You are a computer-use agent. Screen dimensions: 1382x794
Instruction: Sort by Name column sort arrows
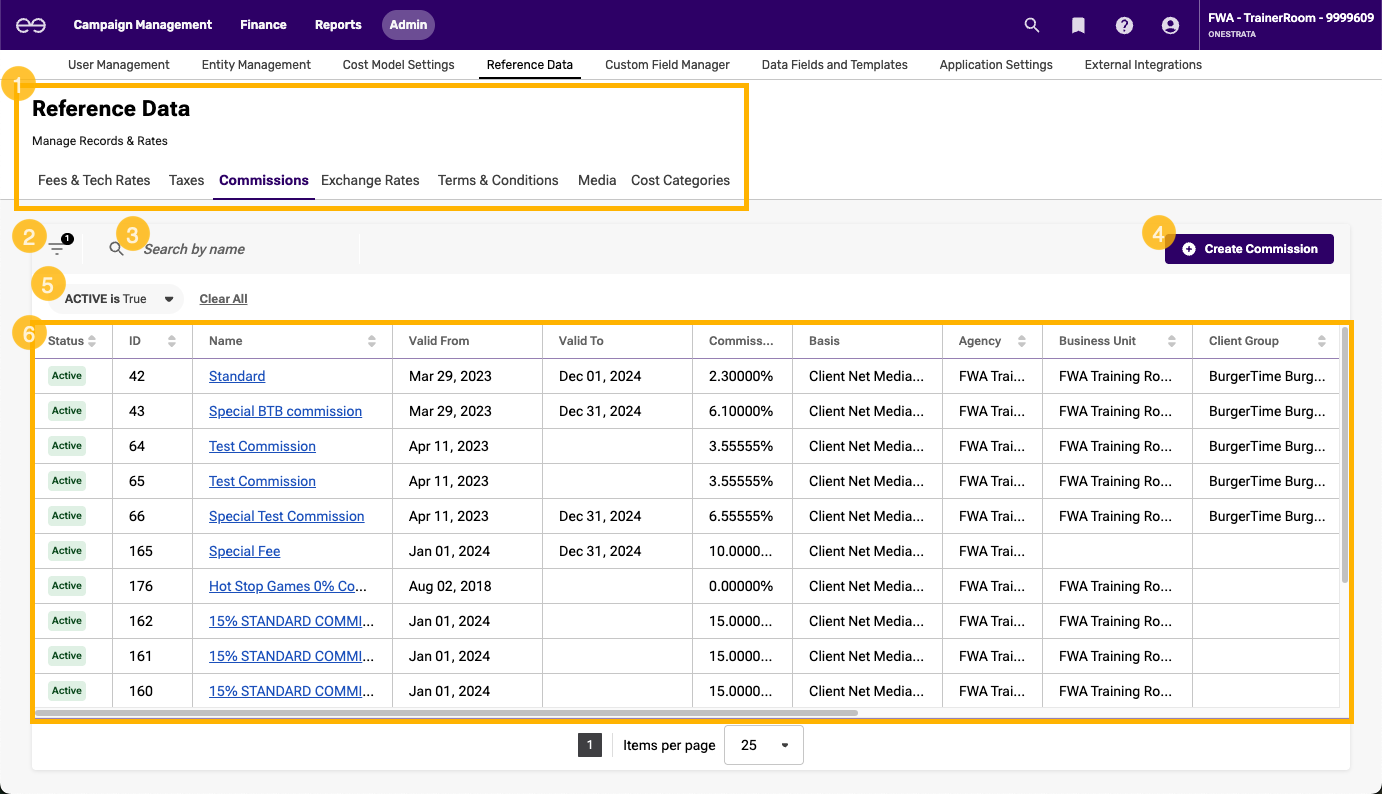pos(372,341)
